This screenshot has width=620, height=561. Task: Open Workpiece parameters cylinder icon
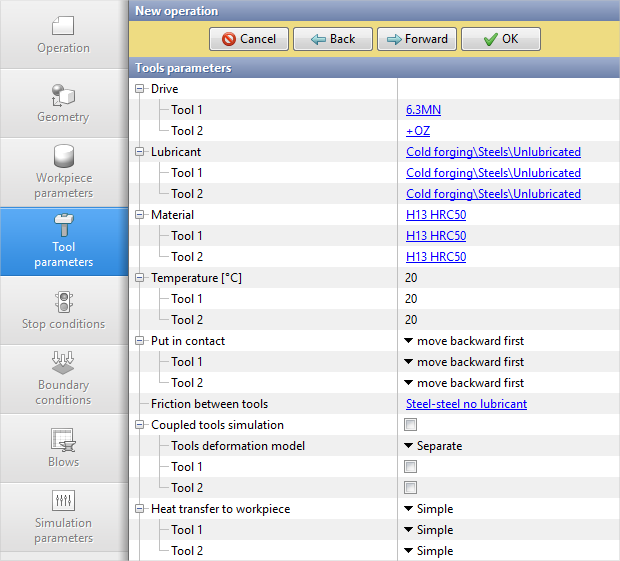click(x=63, y=157)
